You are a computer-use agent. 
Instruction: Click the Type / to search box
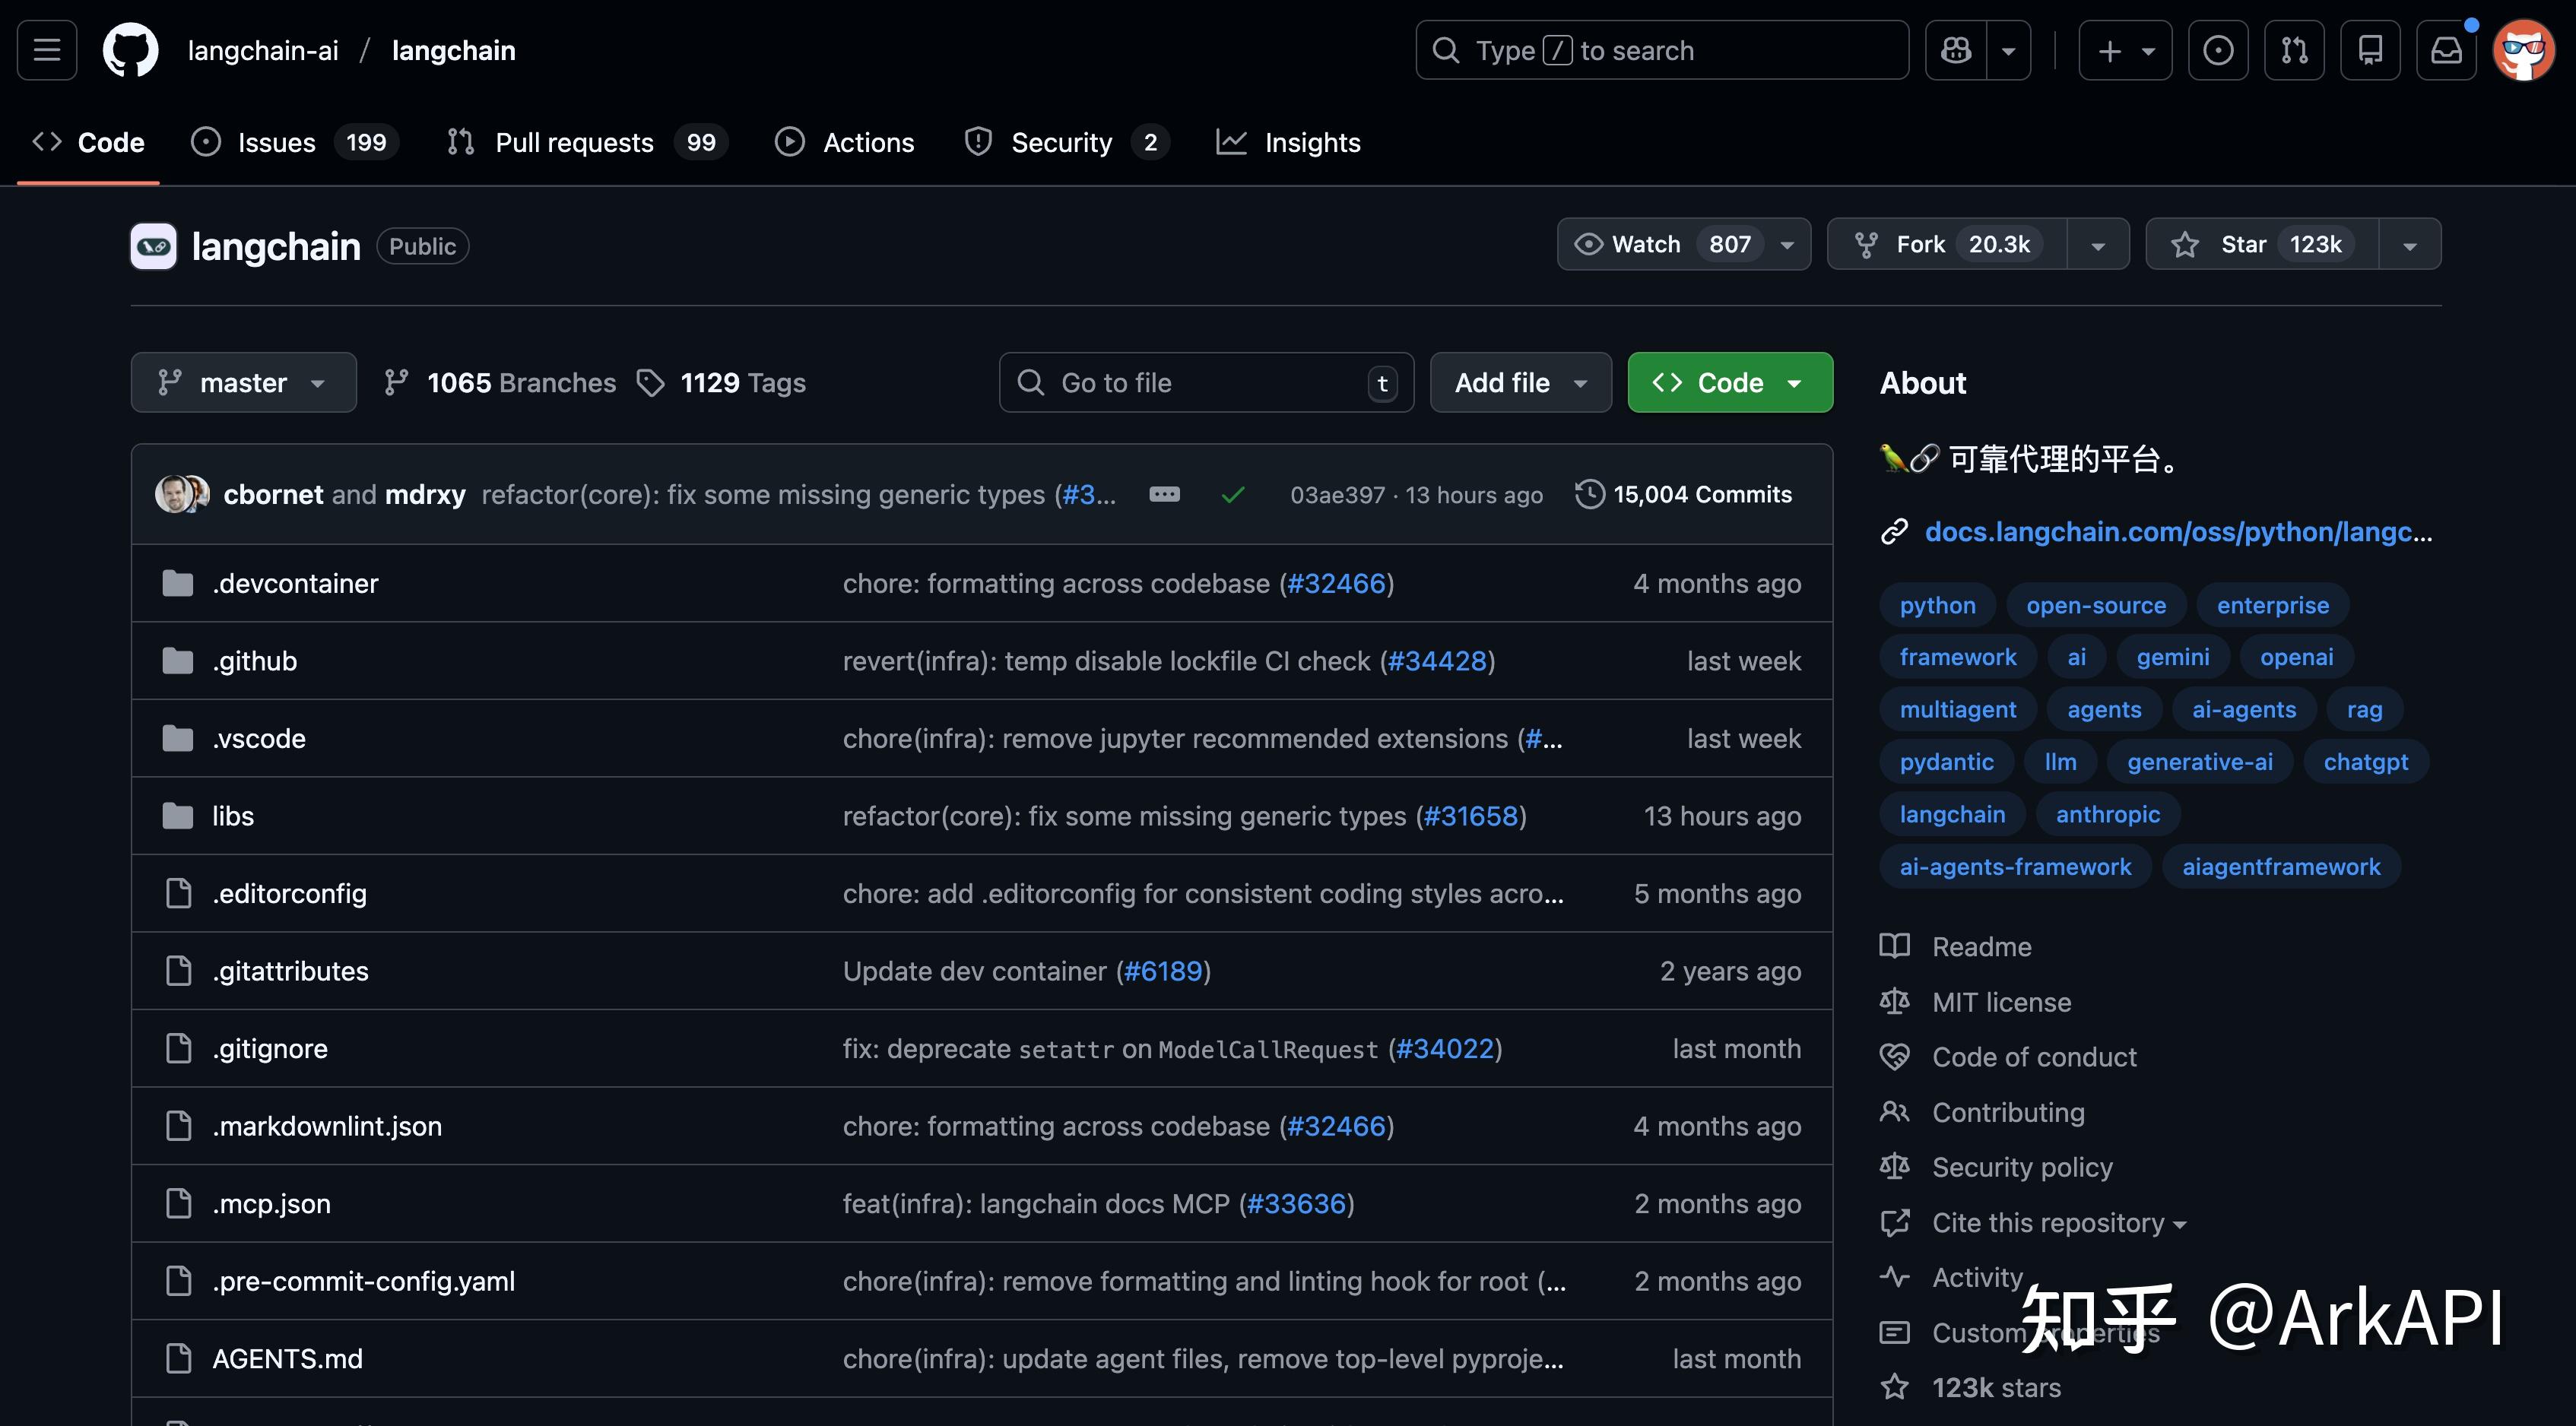tap(1662, 50)
